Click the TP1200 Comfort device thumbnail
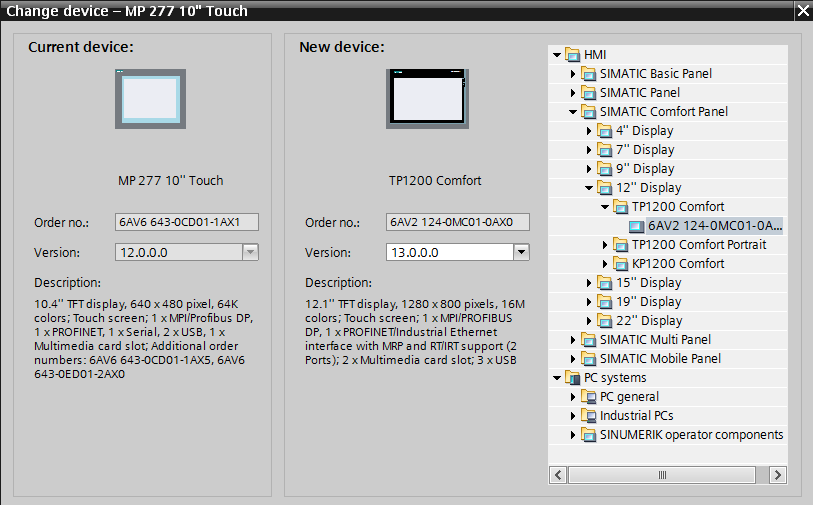The height and width of the screenshot is (505, 813). pos(427,99)
